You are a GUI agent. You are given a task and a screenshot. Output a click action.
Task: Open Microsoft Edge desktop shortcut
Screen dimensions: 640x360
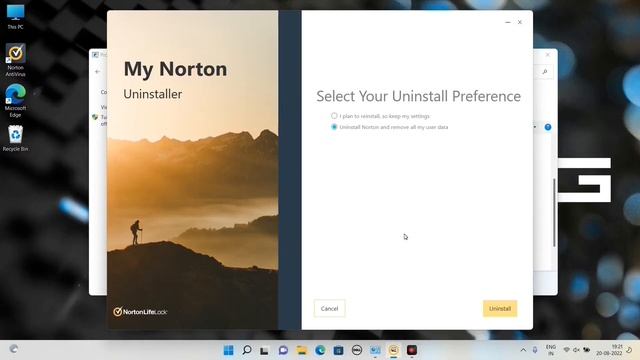point(16,101)
